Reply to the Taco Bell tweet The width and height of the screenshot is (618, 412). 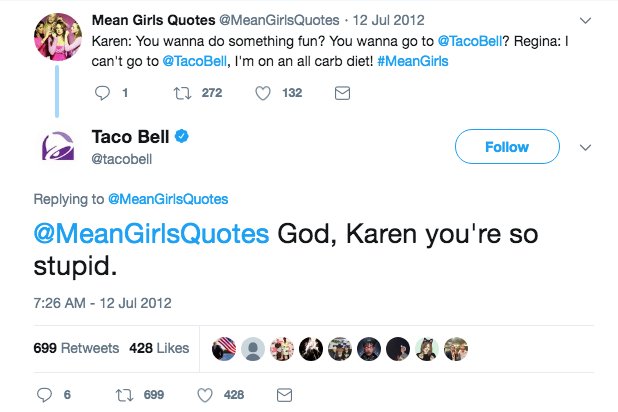point(46,394)
